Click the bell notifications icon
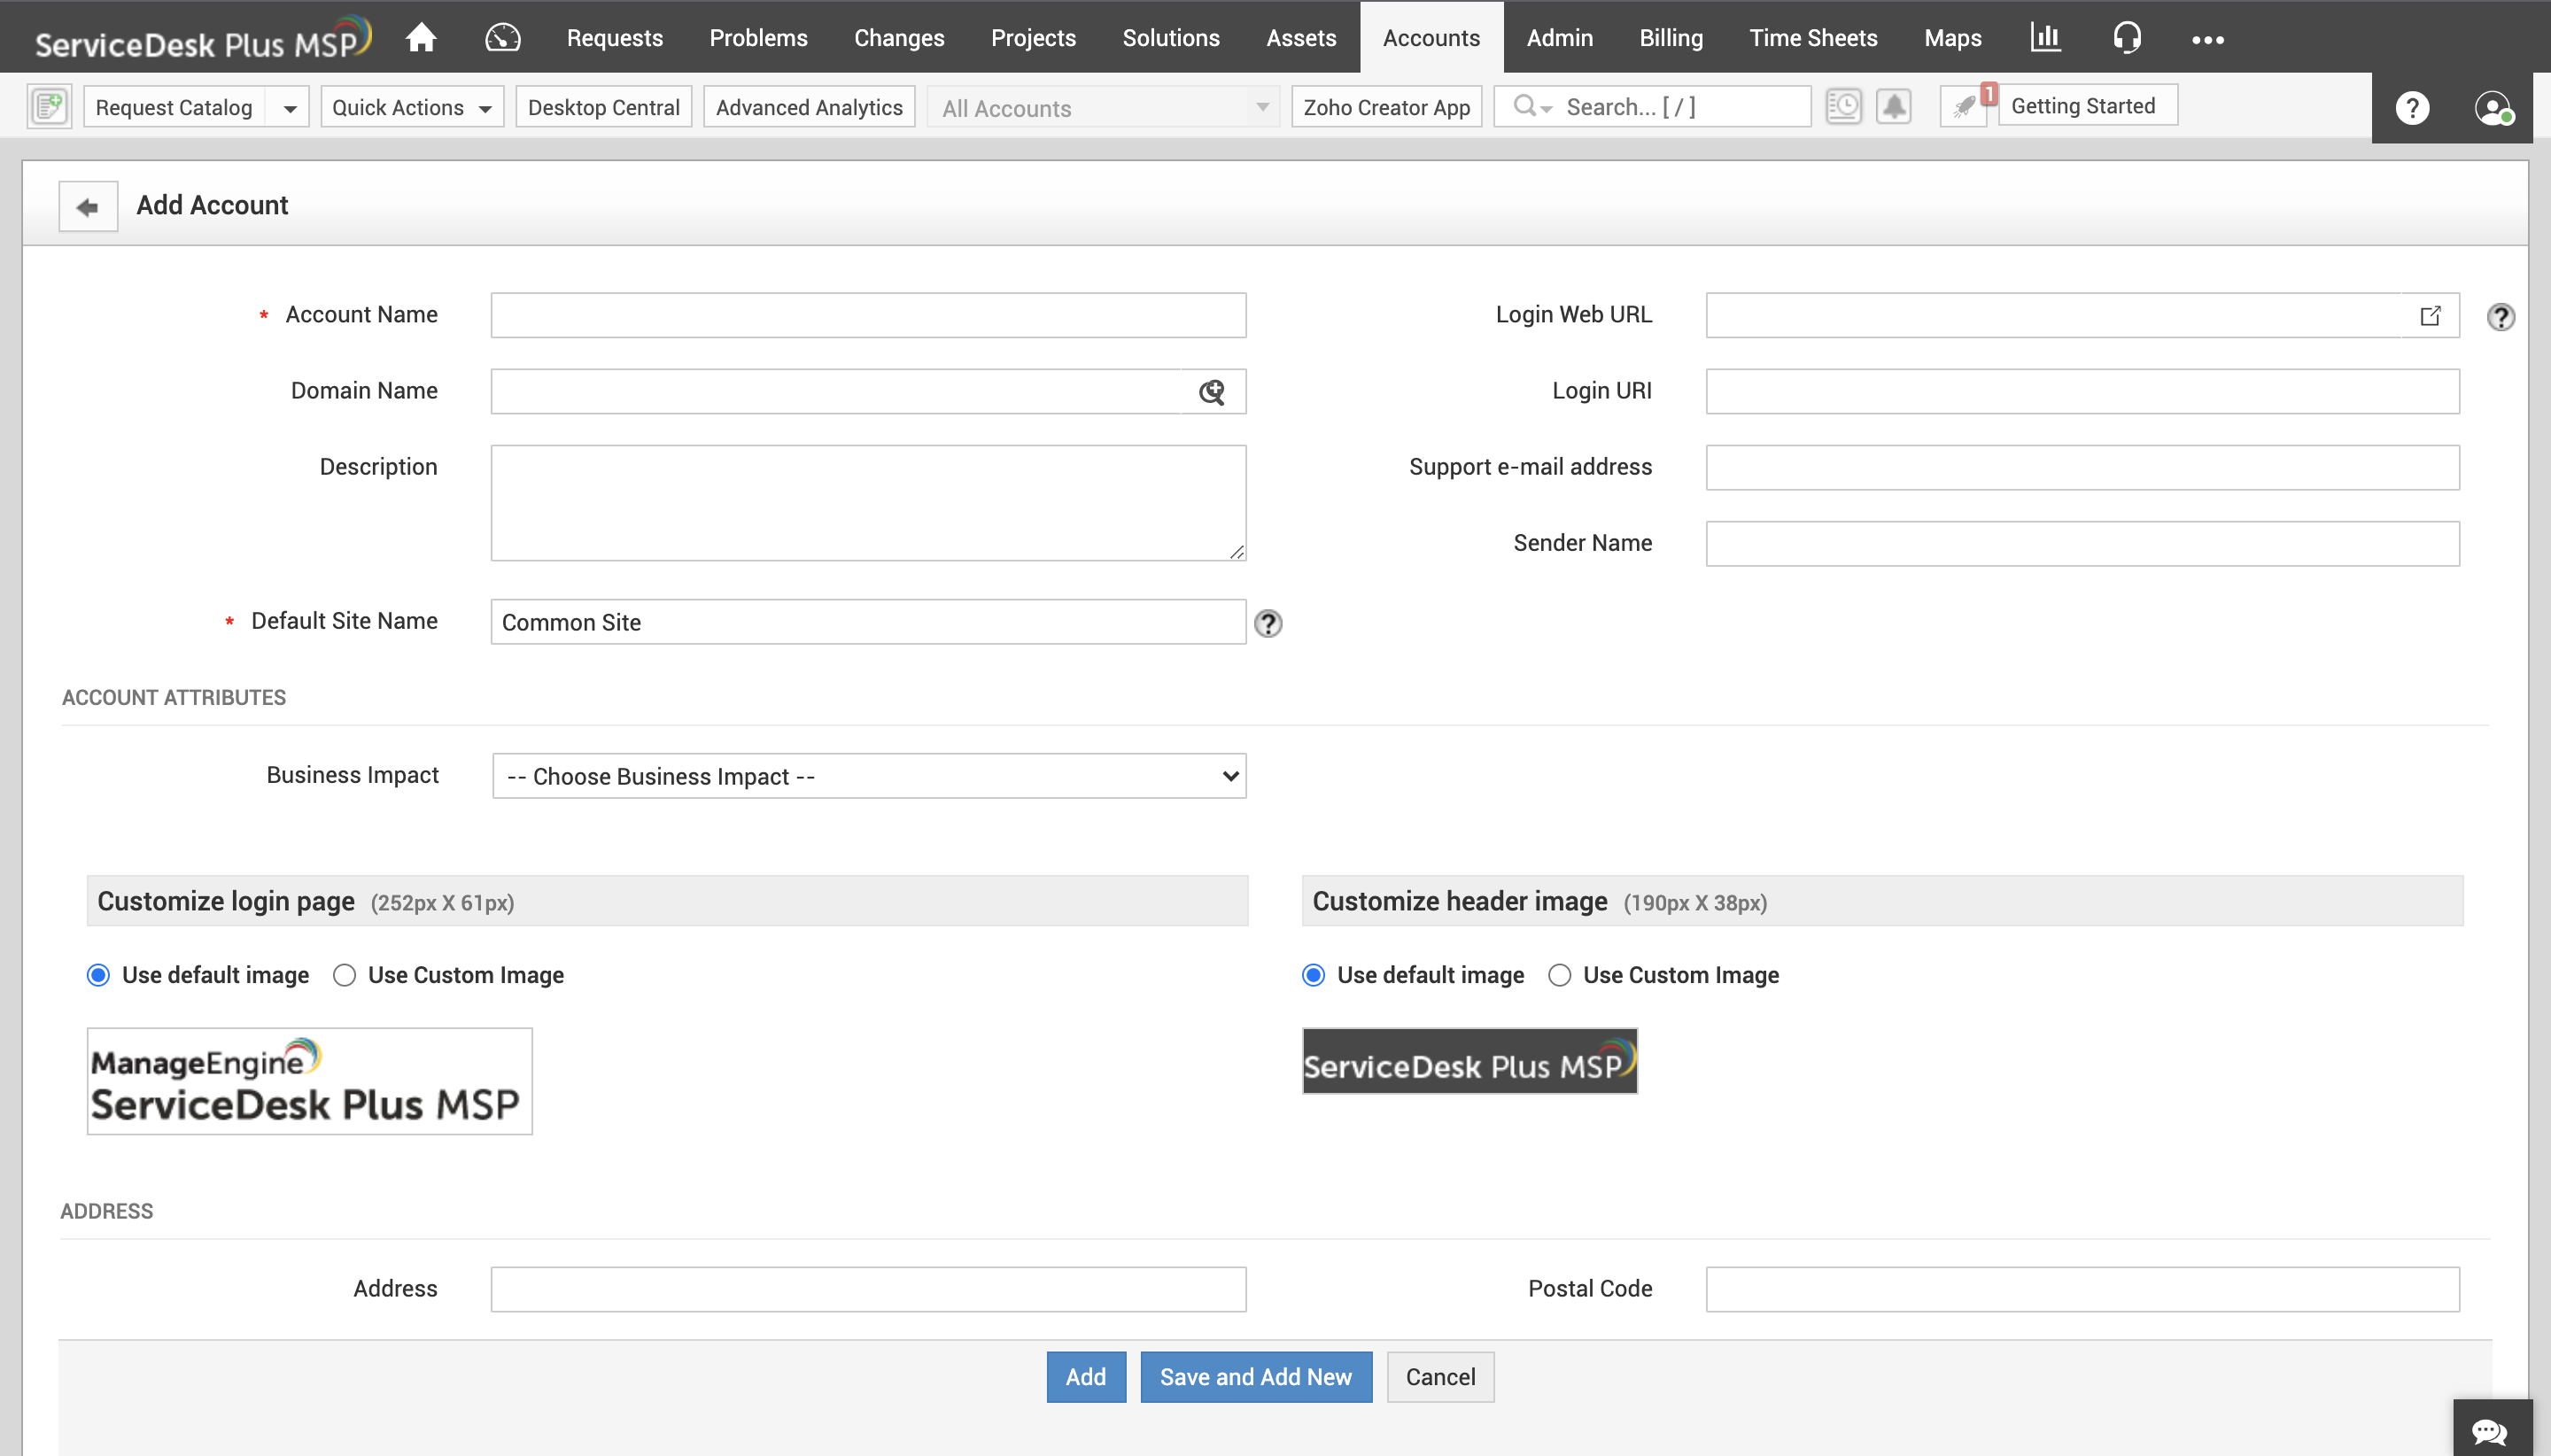The width and height of the screenshot is (2551, 1456). pos(1893,106)
